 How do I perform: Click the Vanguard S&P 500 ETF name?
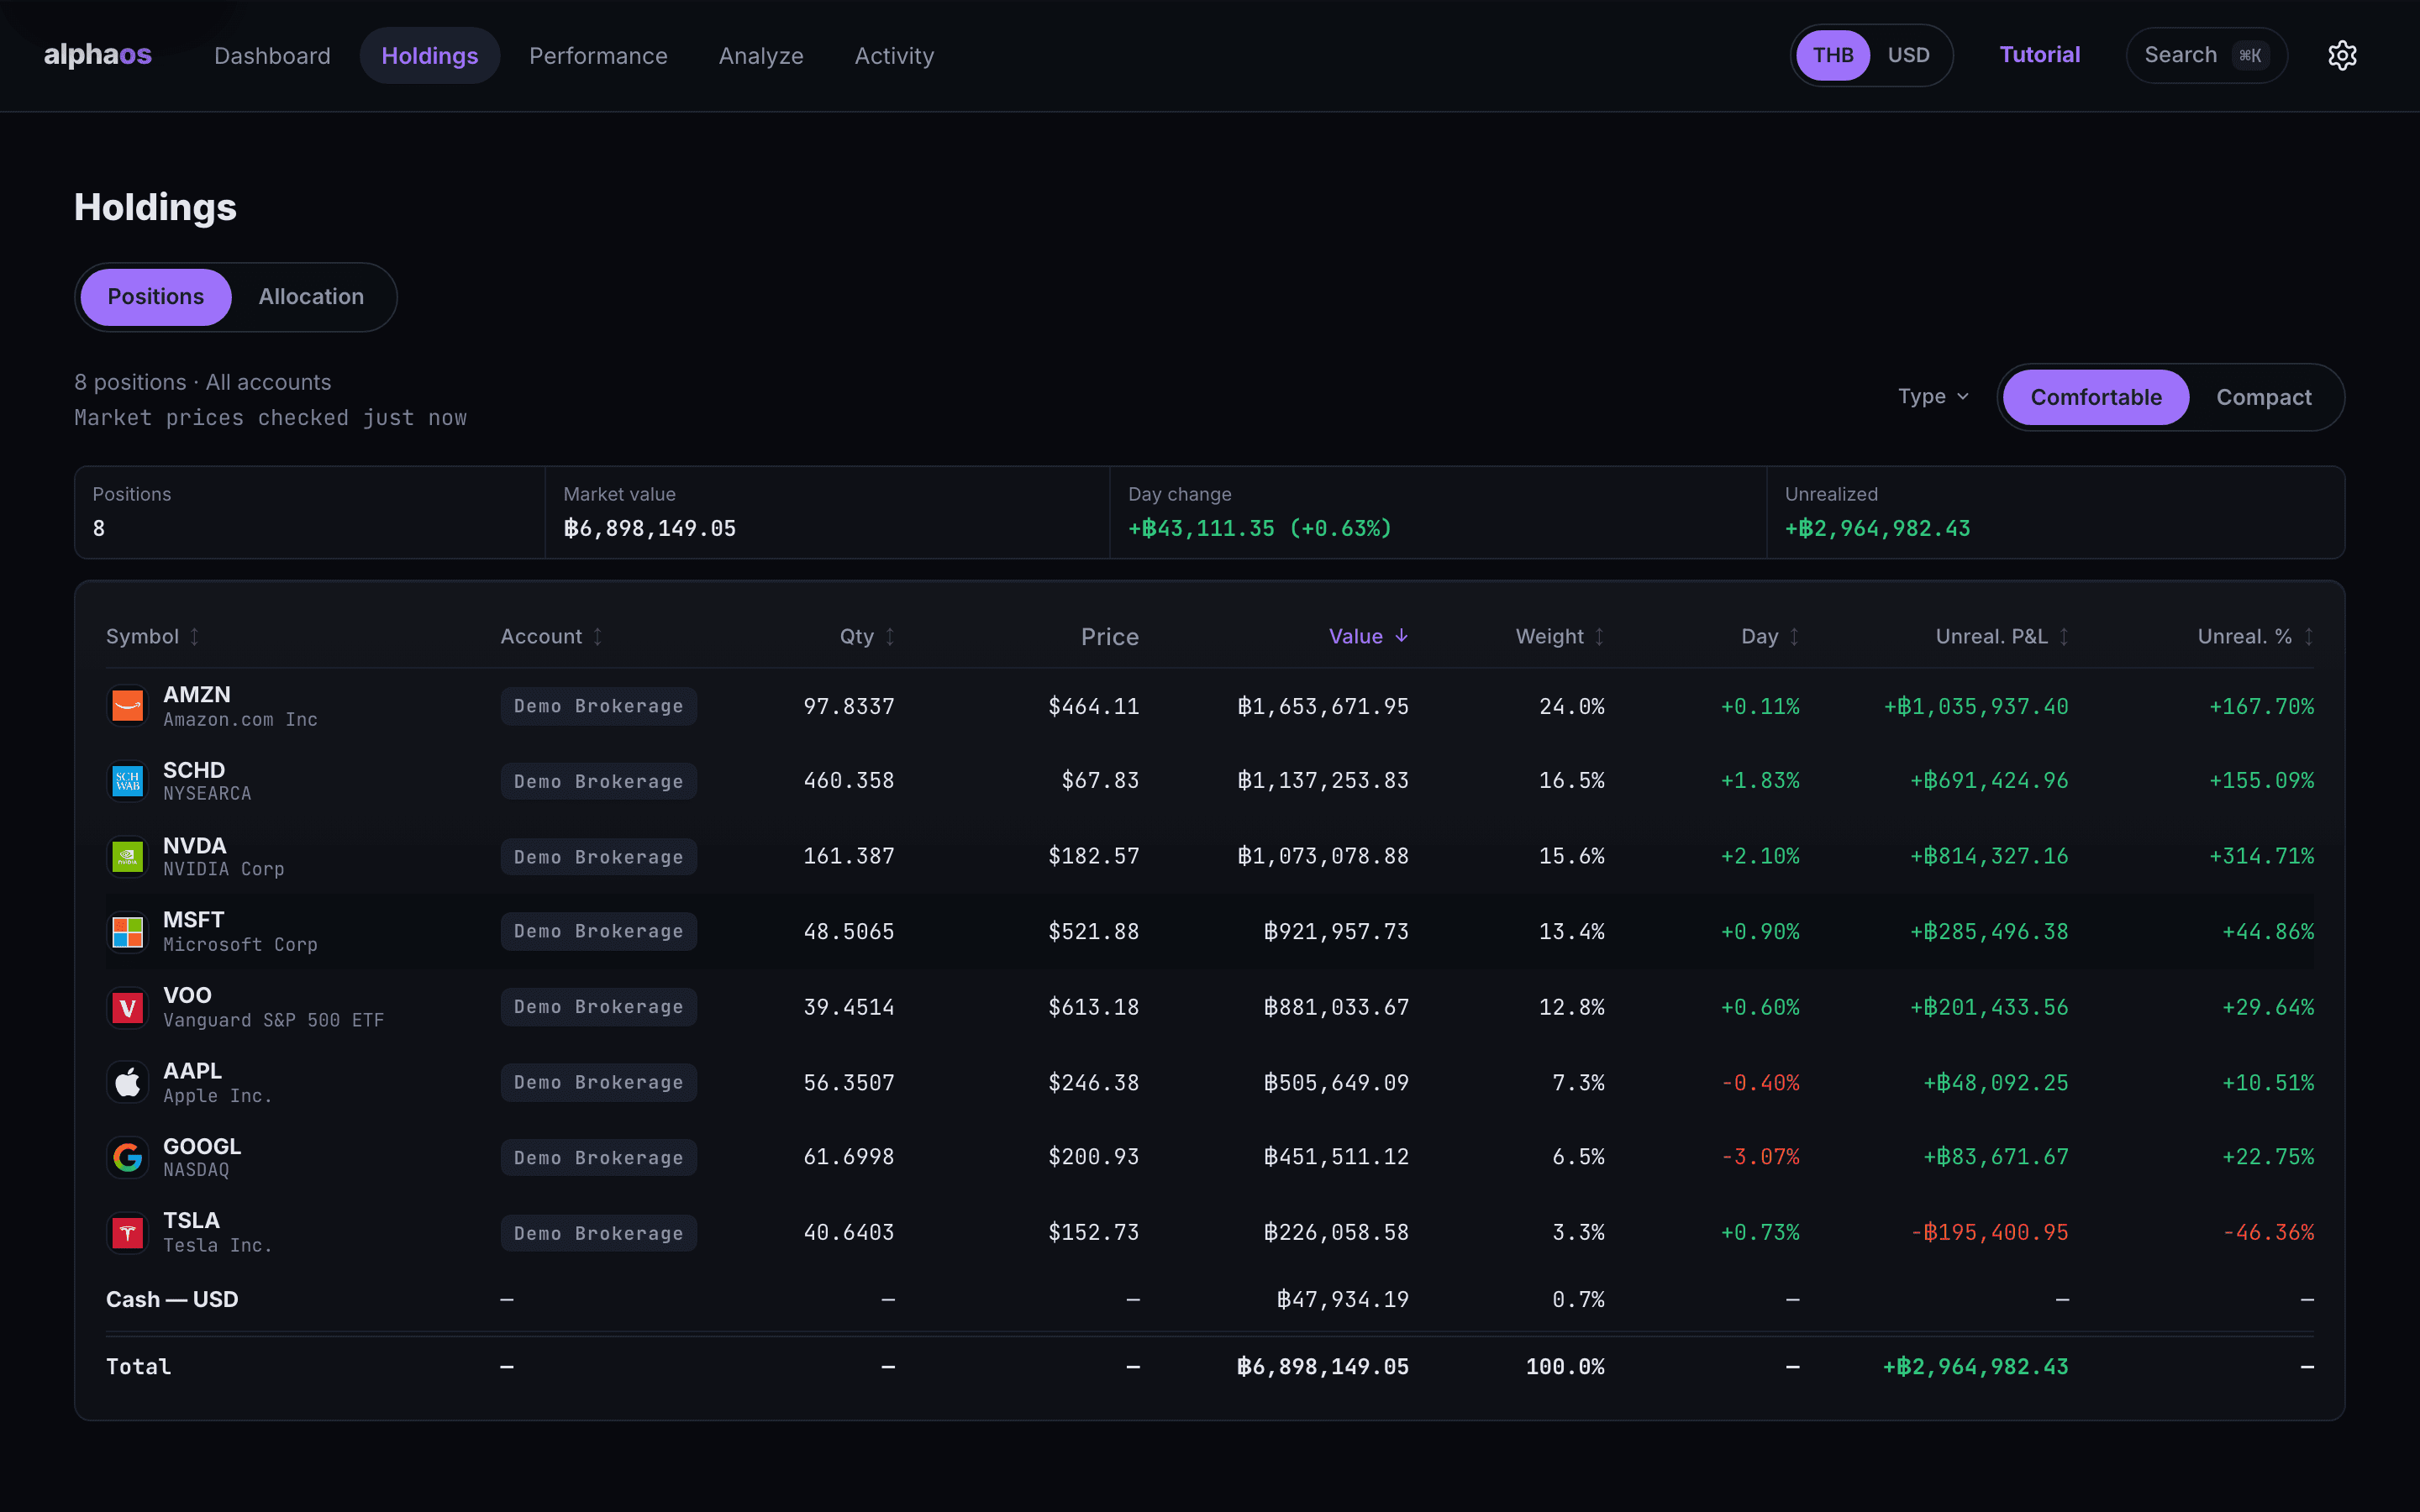(x=274, y=1020)
